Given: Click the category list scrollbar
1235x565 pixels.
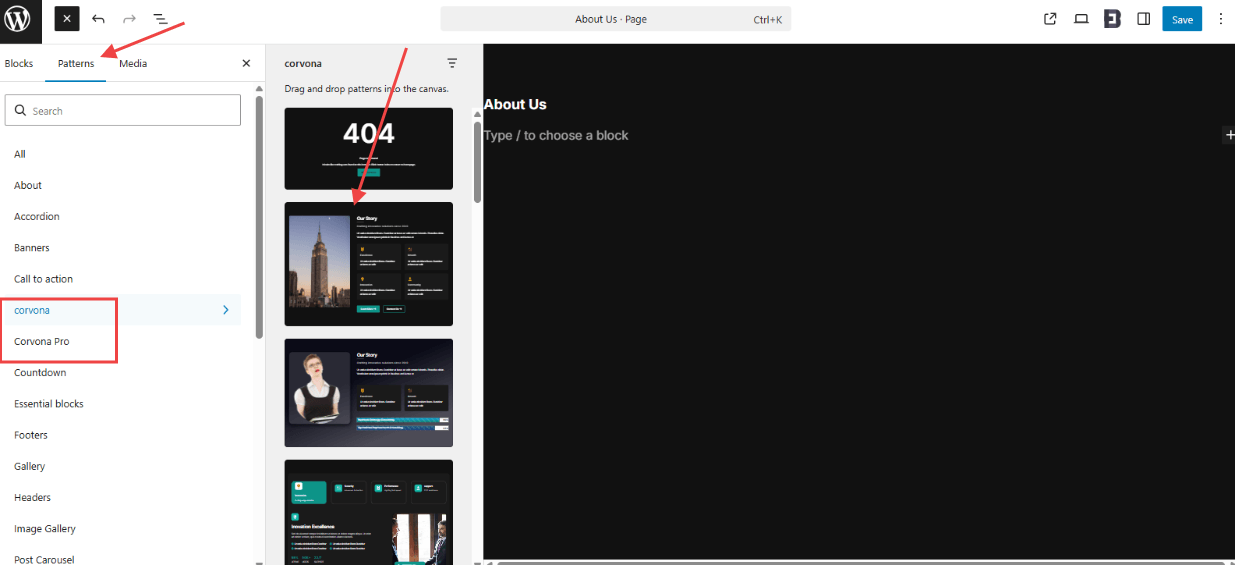Looking at the screenshot, I should pos(260,218).
